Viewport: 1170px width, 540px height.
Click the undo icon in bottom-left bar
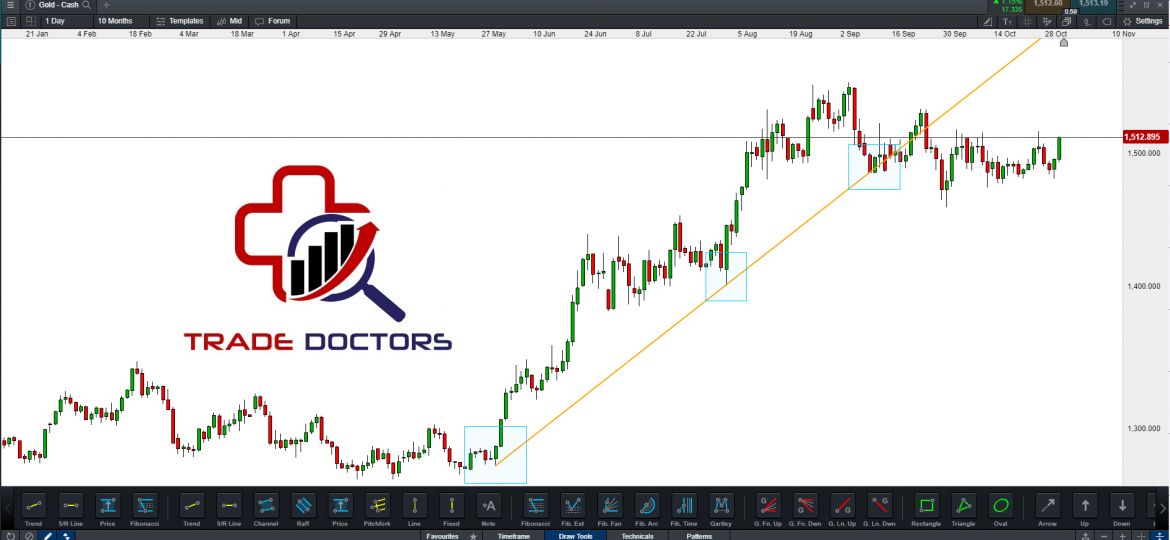pos(10,535)
